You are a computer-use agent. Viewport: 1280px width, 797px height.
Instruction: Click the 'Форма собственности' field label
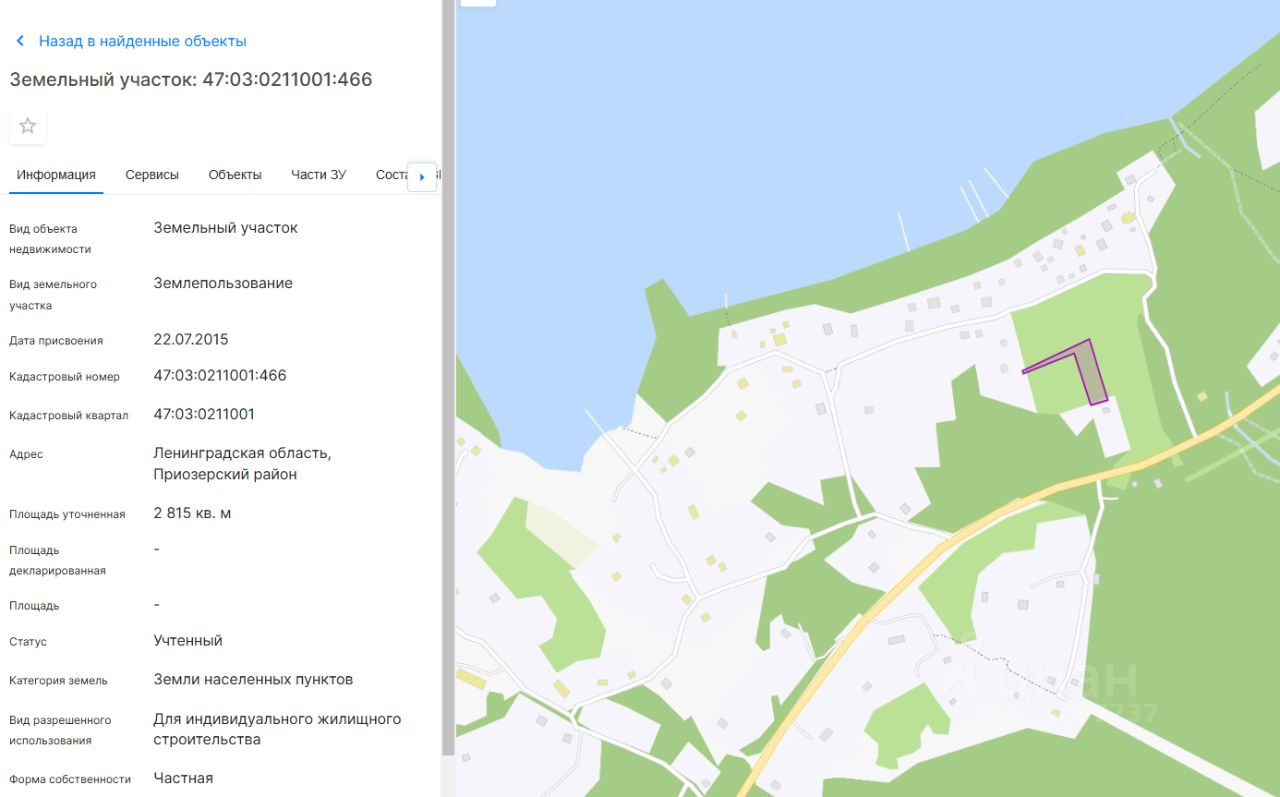(70, 779)
